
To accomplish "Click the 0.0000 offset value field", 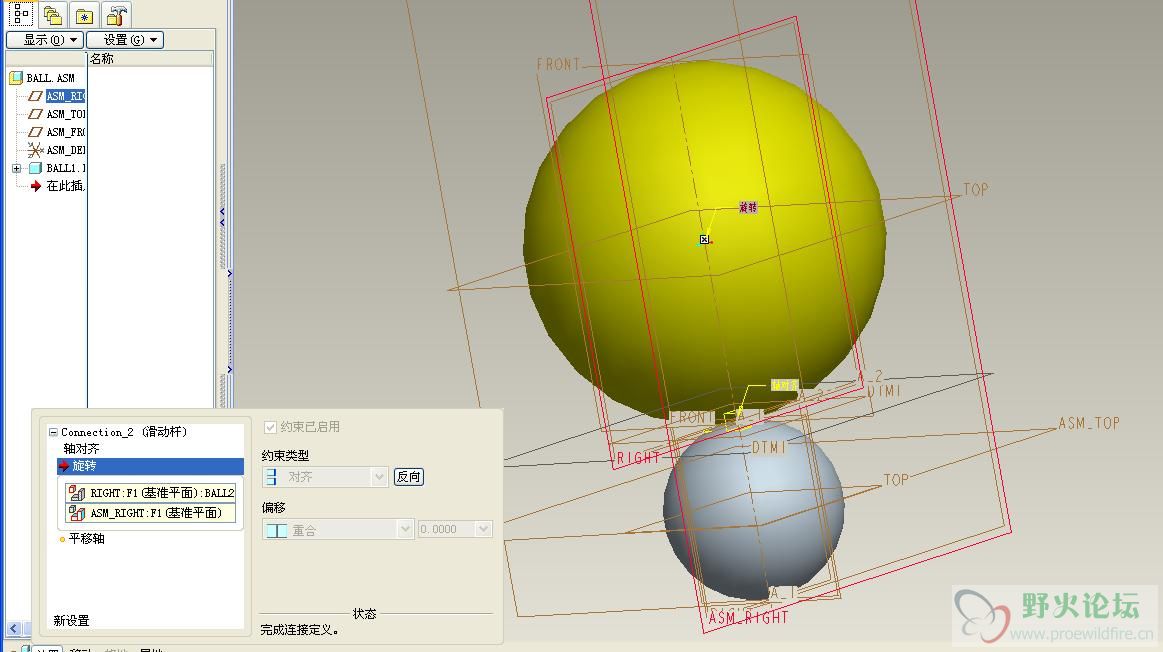I will [447, 530].
